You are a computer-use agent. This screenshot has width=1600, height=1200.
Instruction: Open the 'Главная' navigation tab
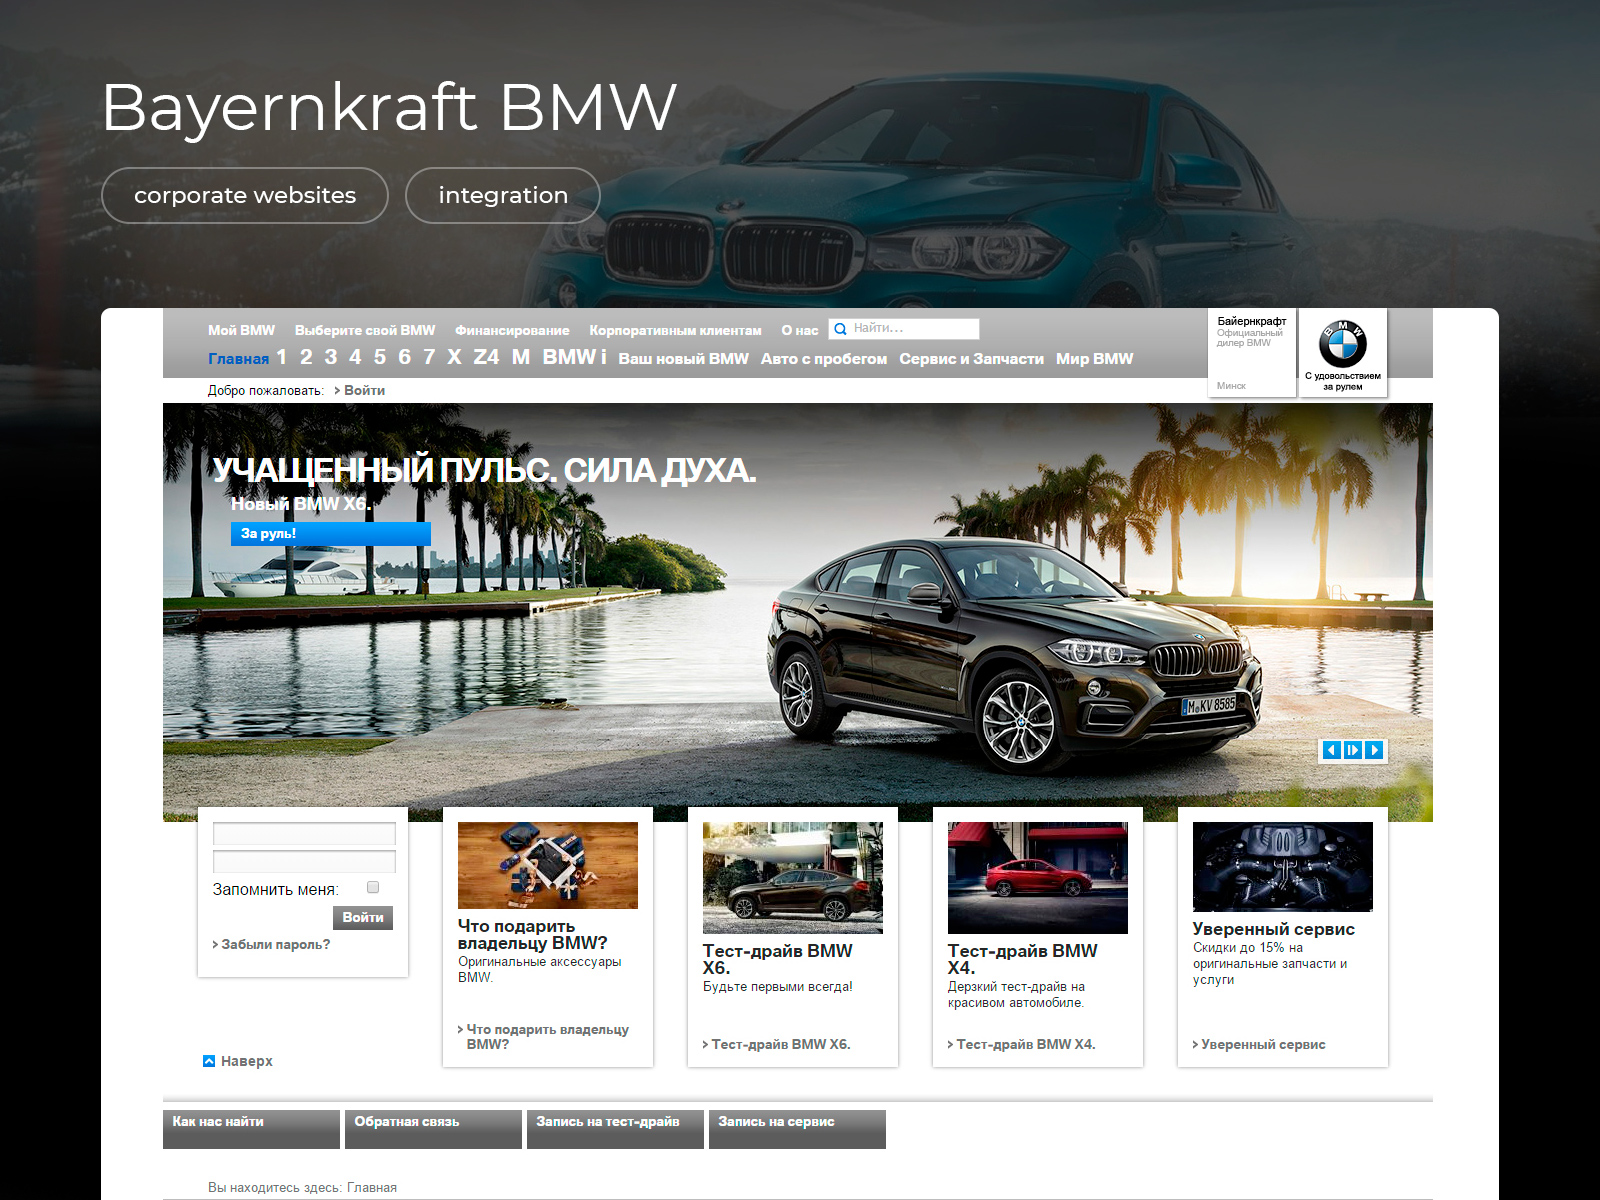click(x=237, y=357)
